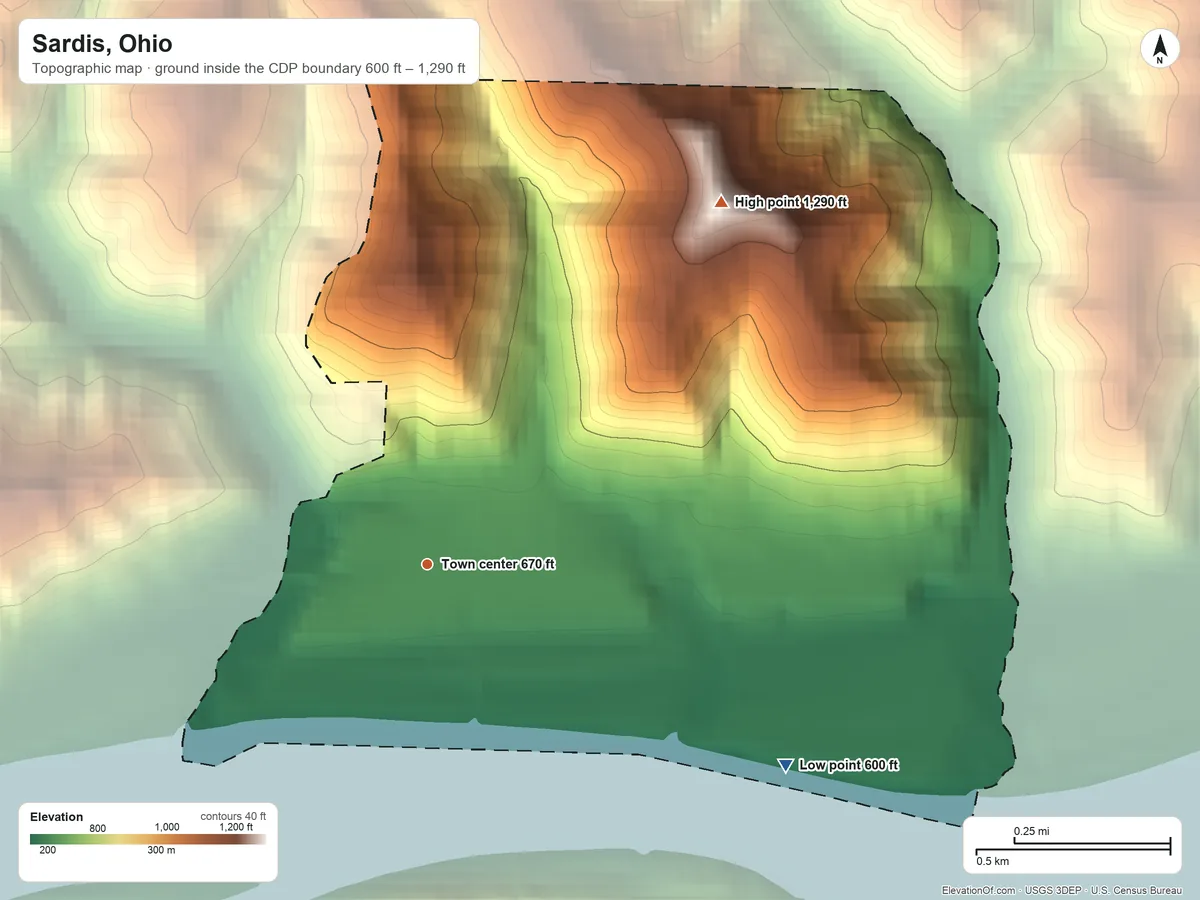Click the north arrow compass icon
The width and height of the screenshot is (1200, 900).
point(1160,49)
